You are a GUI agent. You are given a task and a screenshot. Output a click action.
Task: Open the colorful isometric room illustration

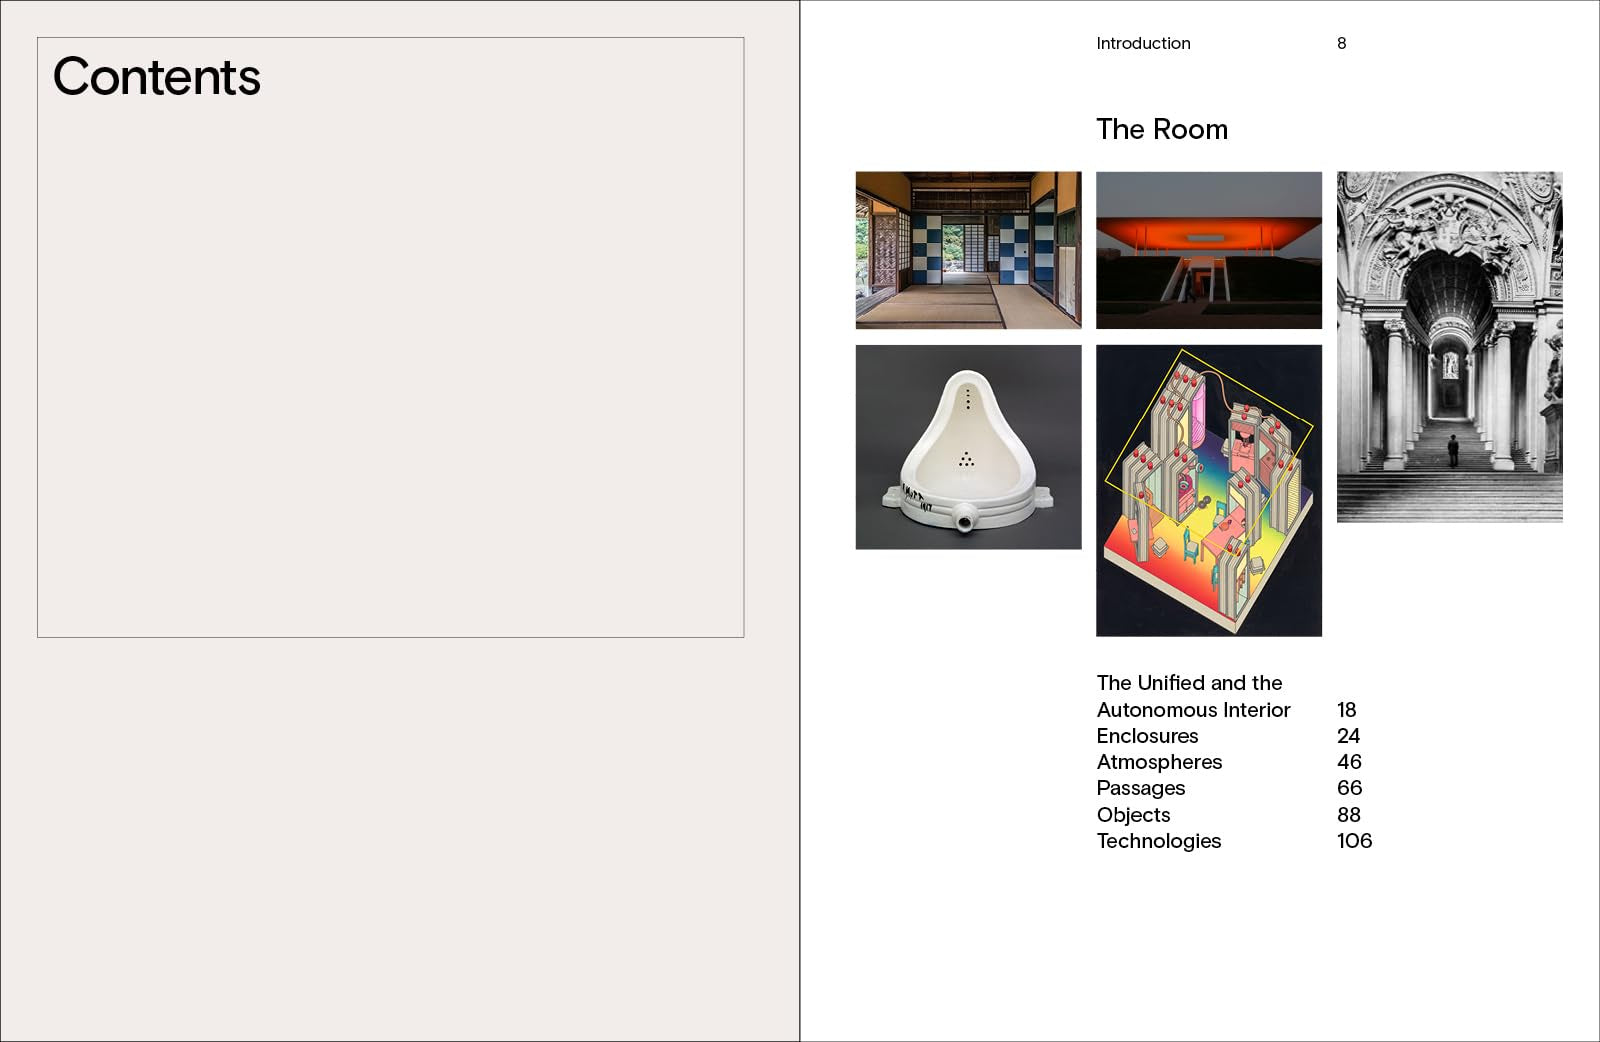click(x=1209, y=490)
